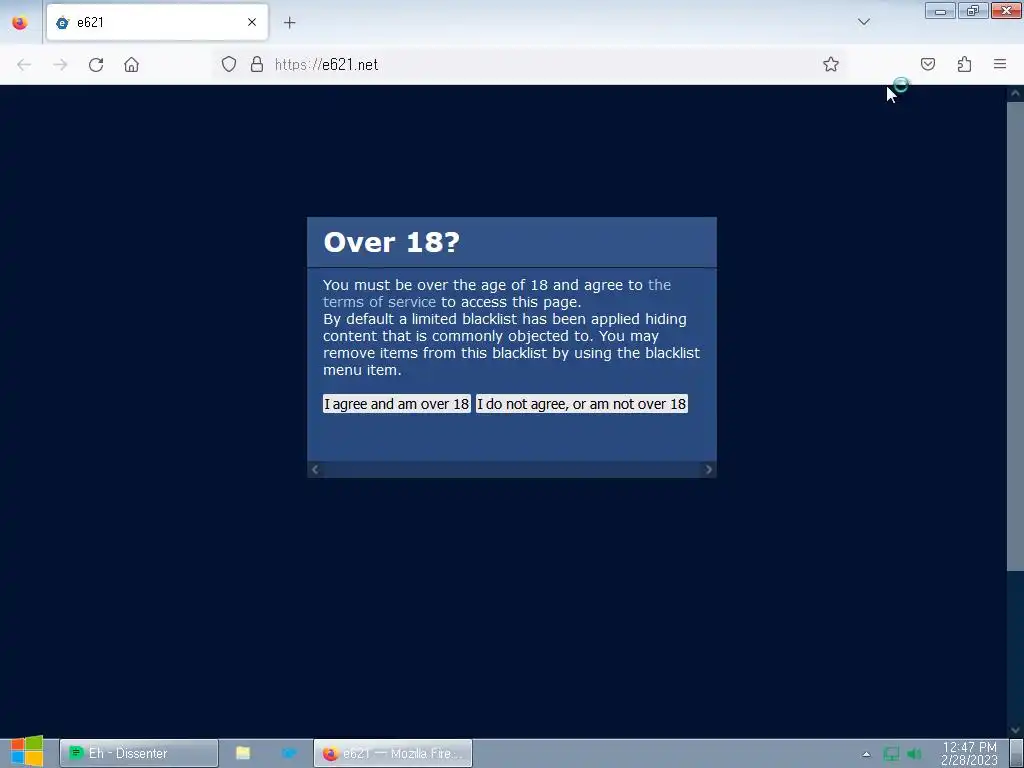
Task: Click the Firefox back arrow
Action: pos(24,65)
